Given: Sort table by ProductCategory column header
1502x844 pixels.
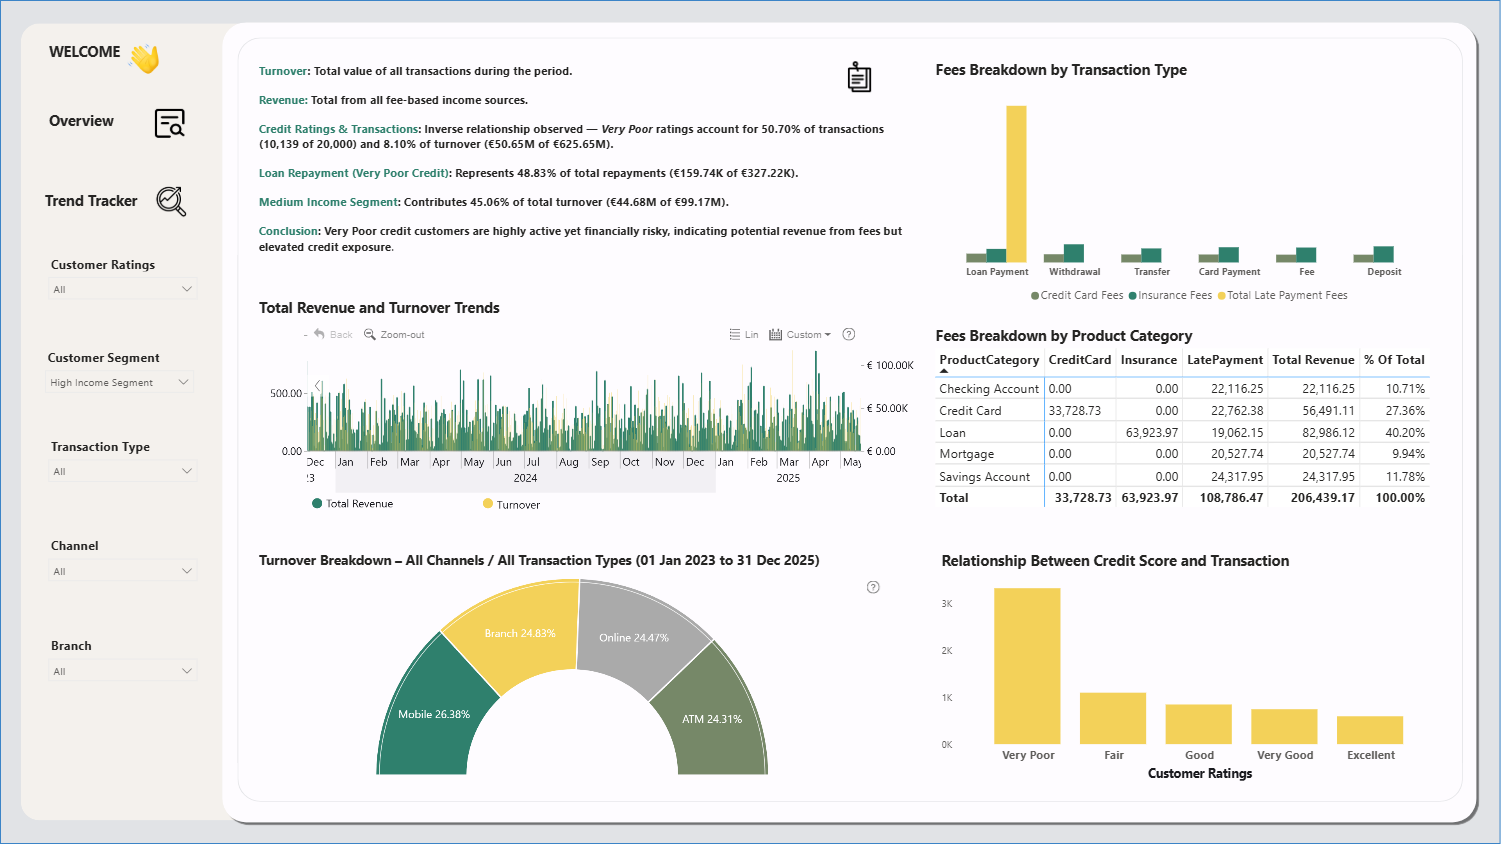Looking at the screenshot, I should 989,360.
